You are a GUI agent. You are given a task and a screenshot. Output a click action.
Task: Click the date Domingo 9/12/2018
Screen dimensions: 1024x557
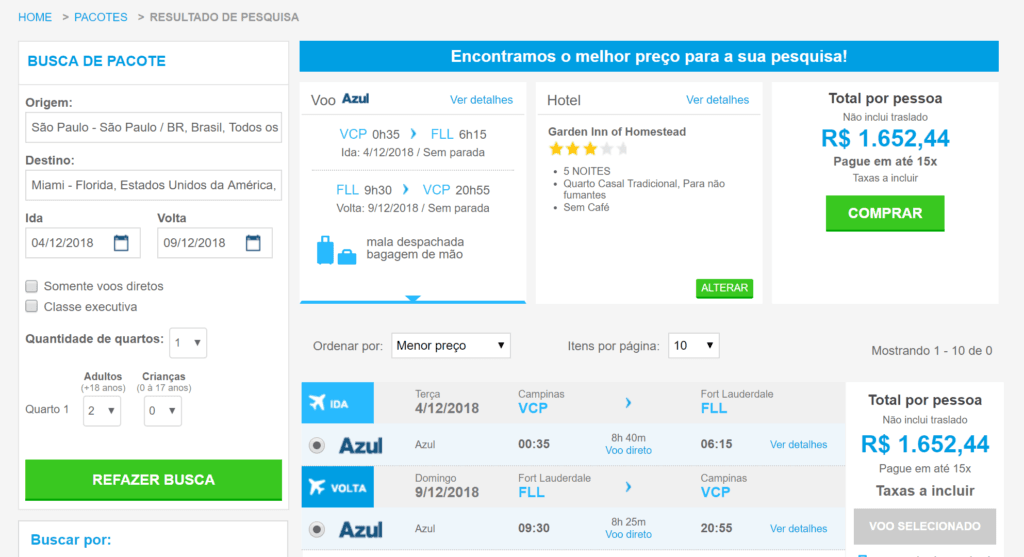tap(447, 486)
